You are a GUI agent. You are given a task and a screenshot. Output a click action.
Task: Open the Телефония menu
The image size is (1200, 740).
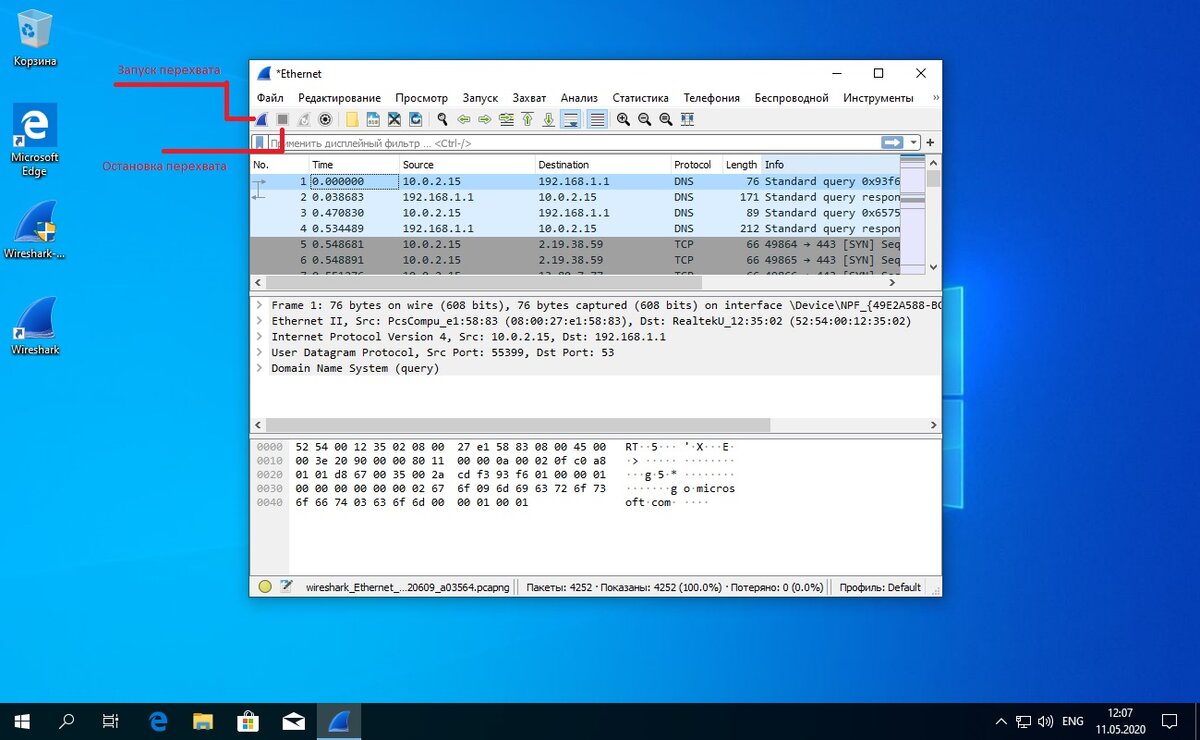[711, 98]
